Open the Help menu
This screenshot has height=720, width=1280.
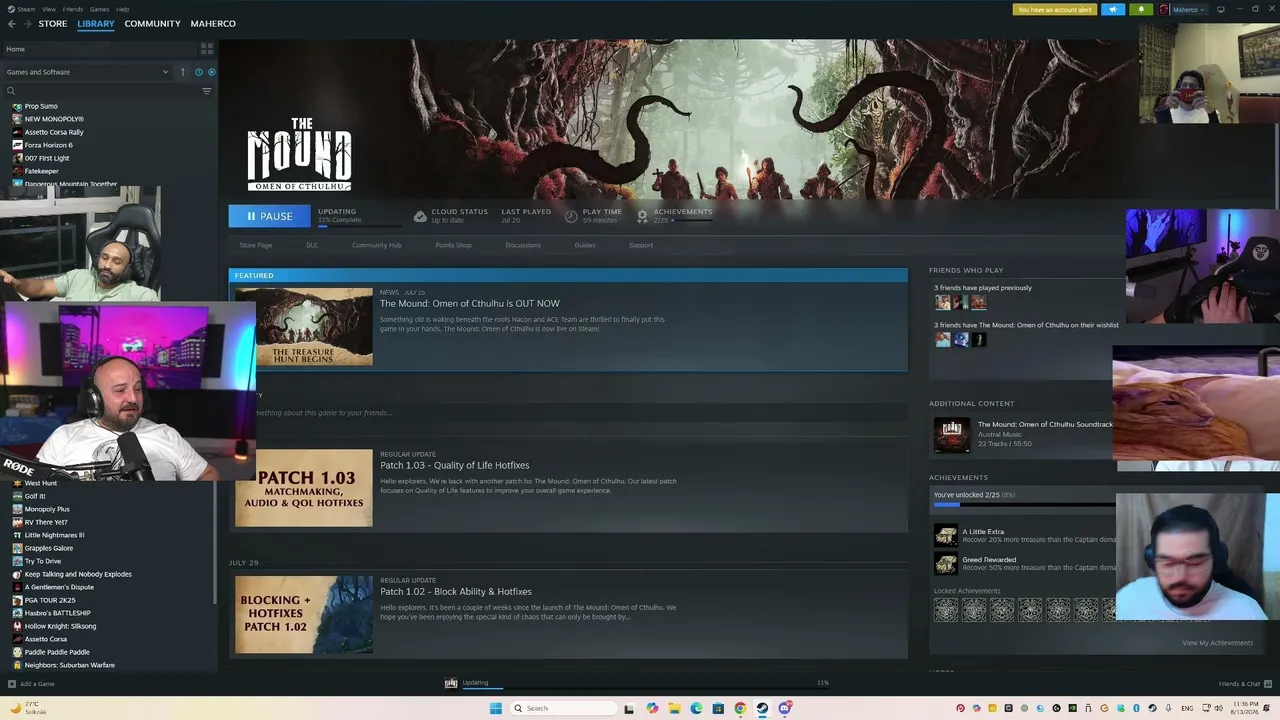click(x=122, y=9)
